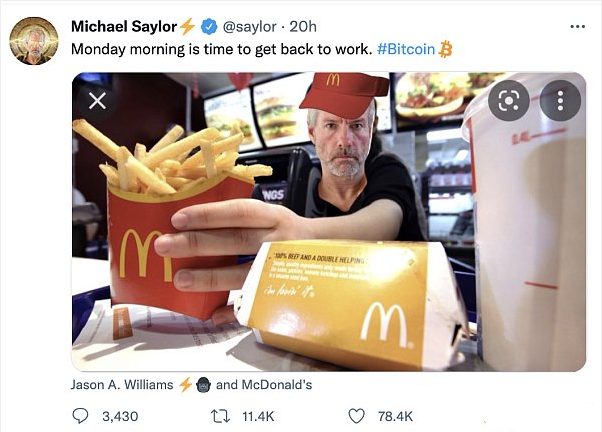This screenshot has width=602, height=432.
Task: Close the image with the X button
Action: 98,101
